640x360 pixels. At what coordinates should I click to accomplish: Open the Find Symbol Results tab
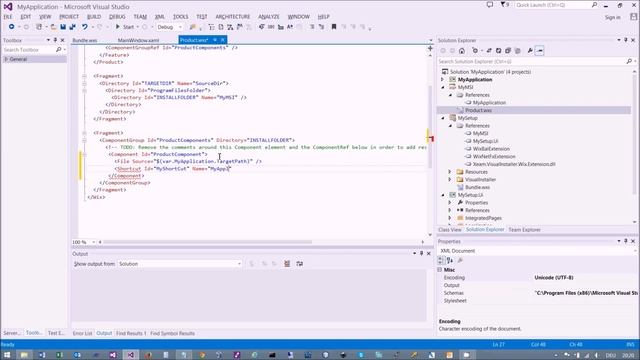tap(172, 333)
